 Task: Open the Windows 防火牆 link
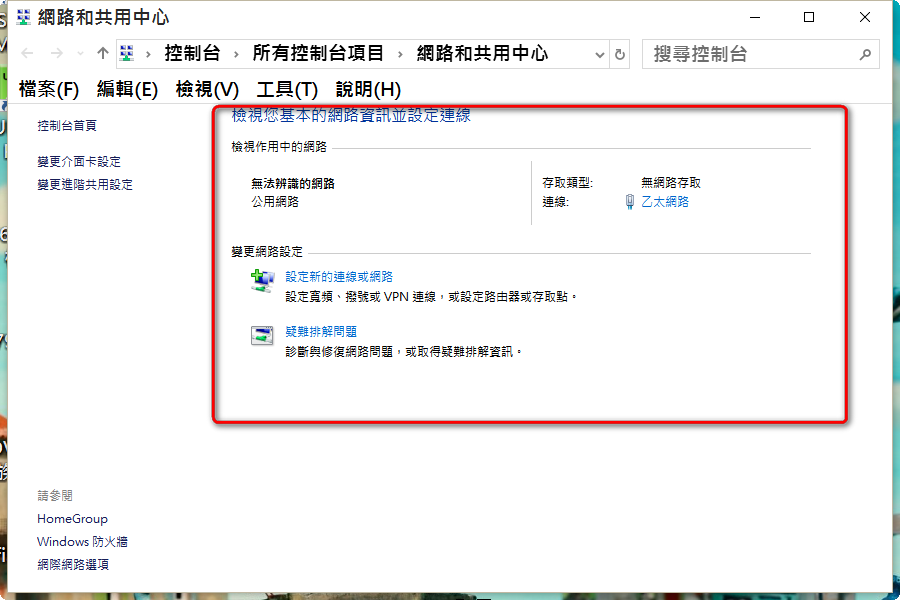tap(82, 542)
